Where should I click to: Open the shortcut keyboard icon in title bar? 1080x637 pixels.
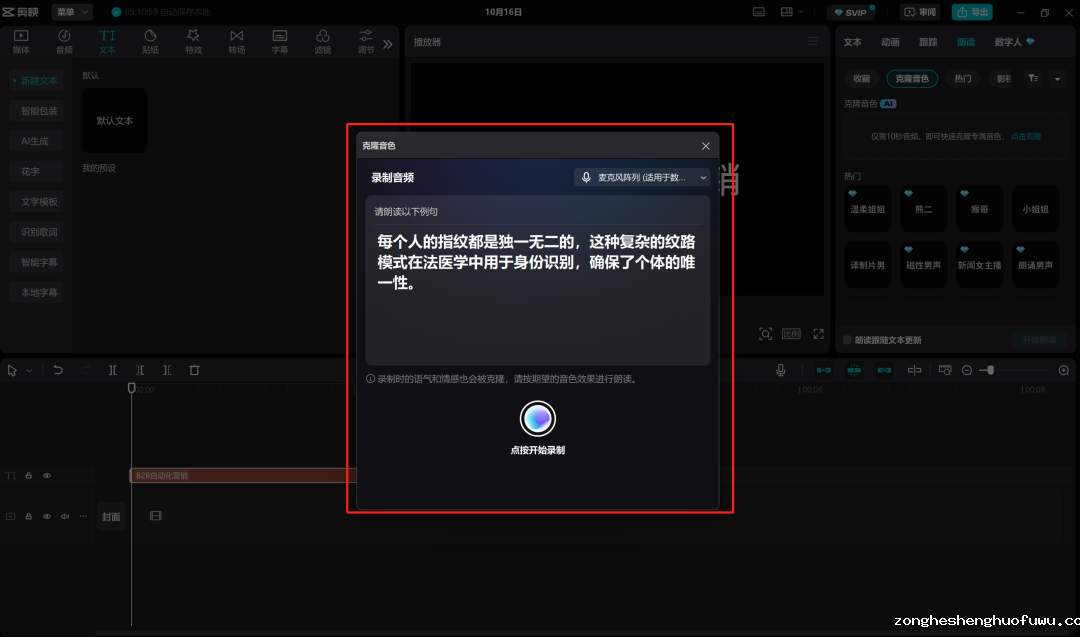point(758,12)
